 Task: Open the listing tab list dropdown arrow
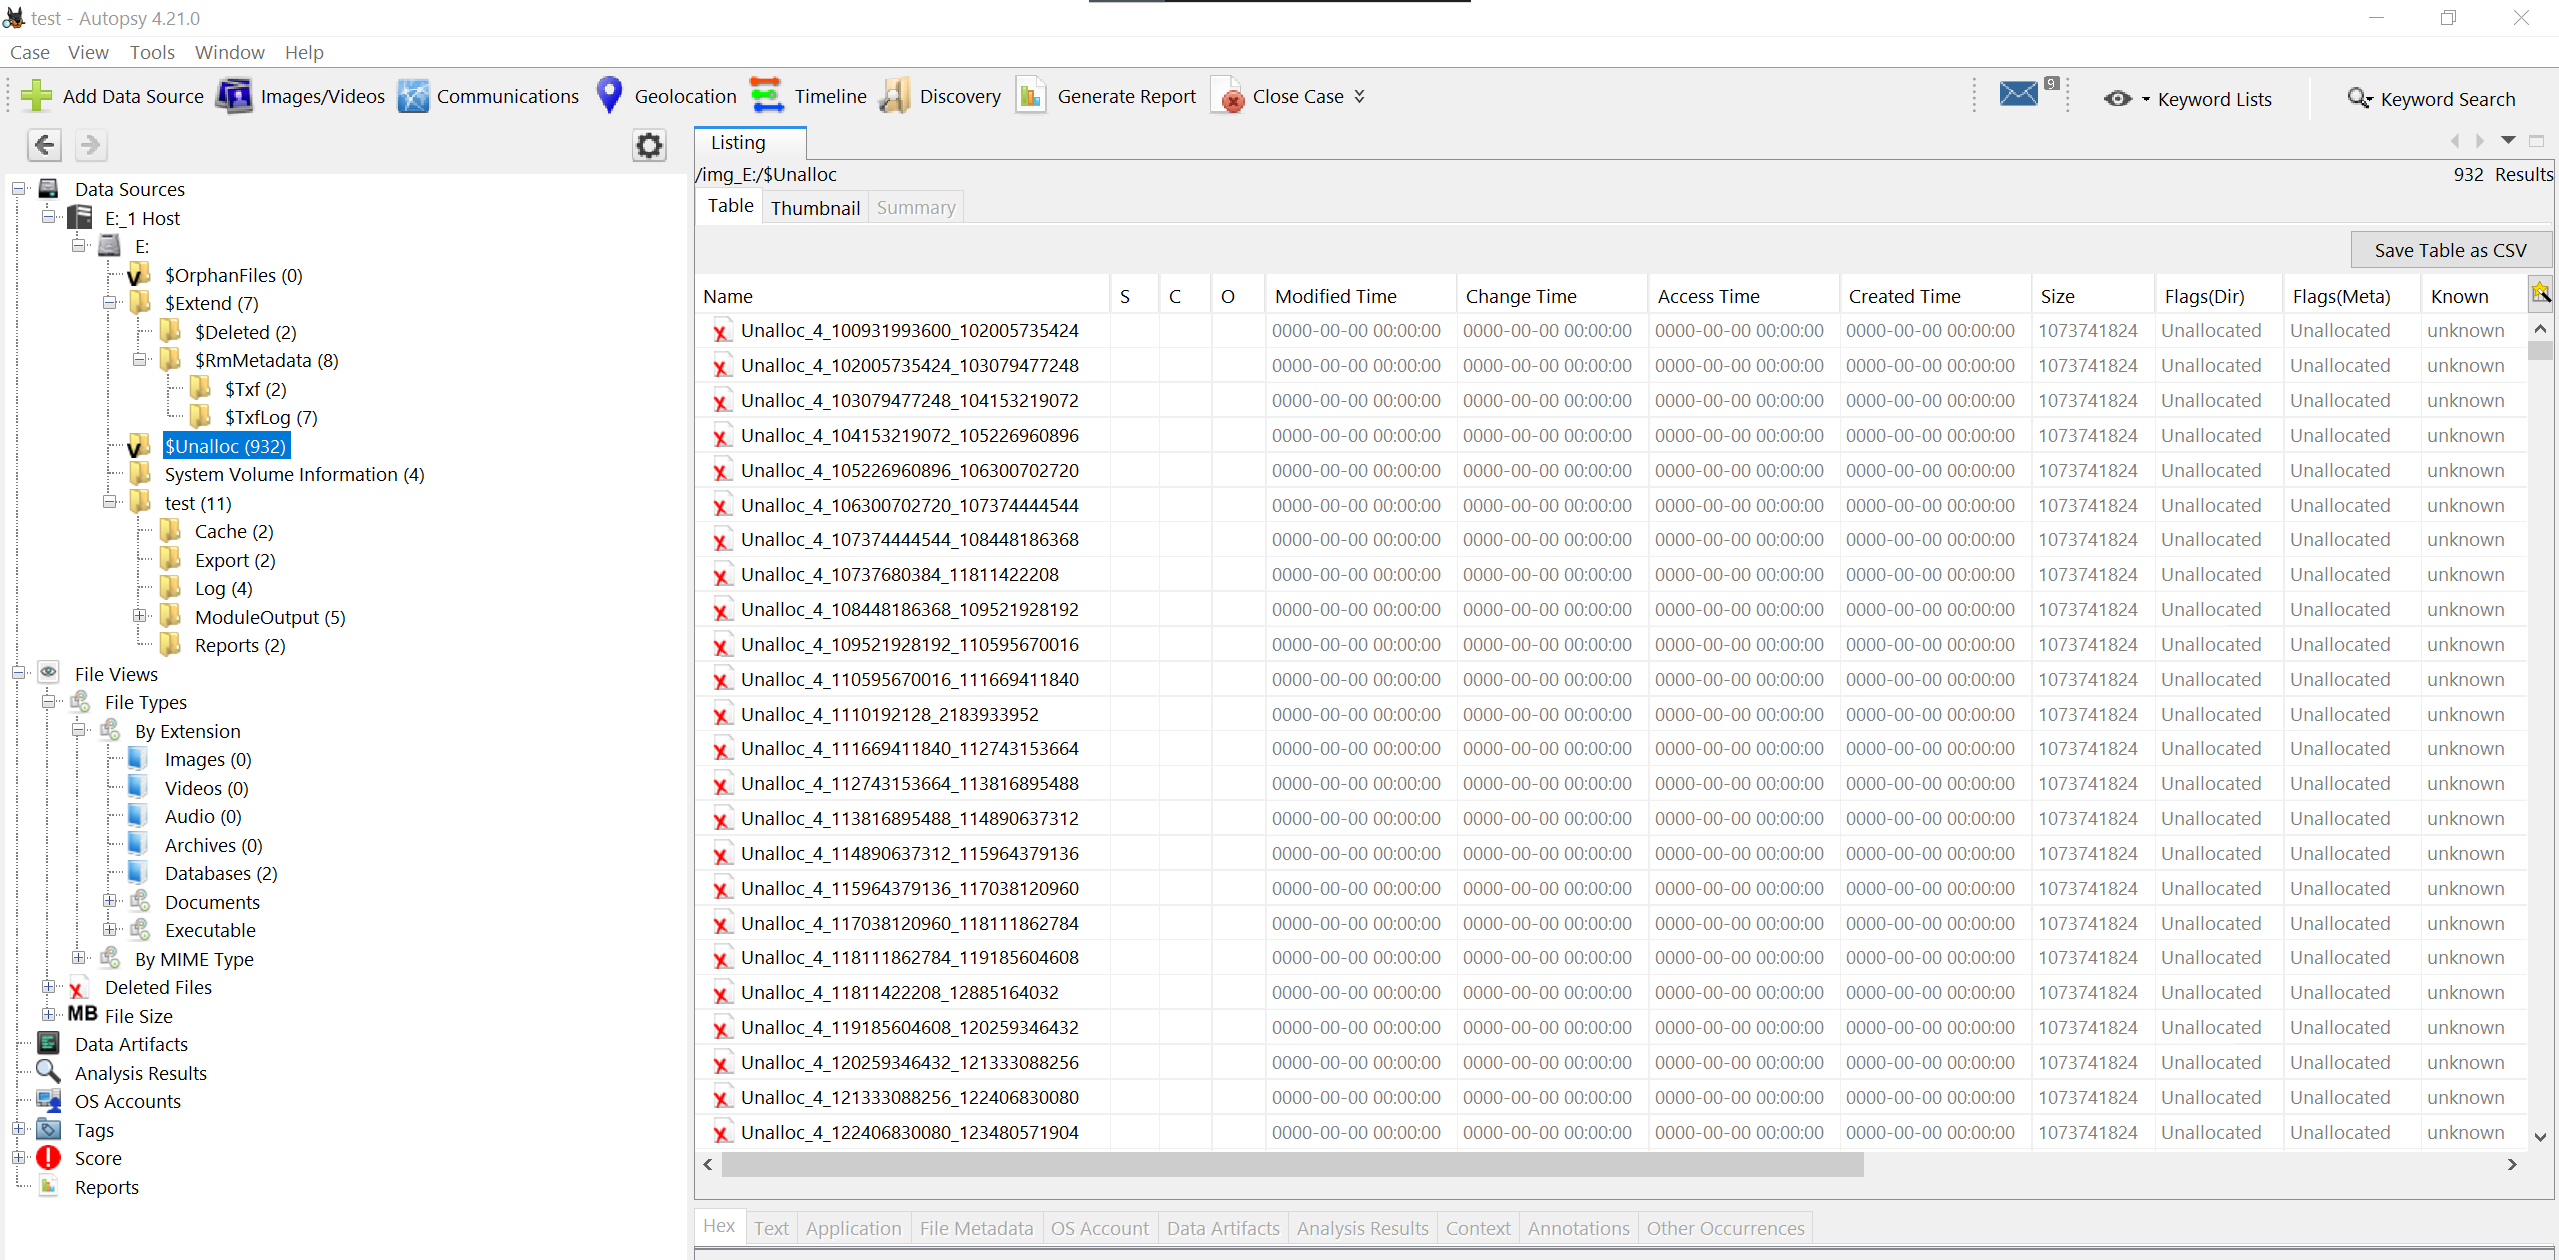pos(2508,141)
